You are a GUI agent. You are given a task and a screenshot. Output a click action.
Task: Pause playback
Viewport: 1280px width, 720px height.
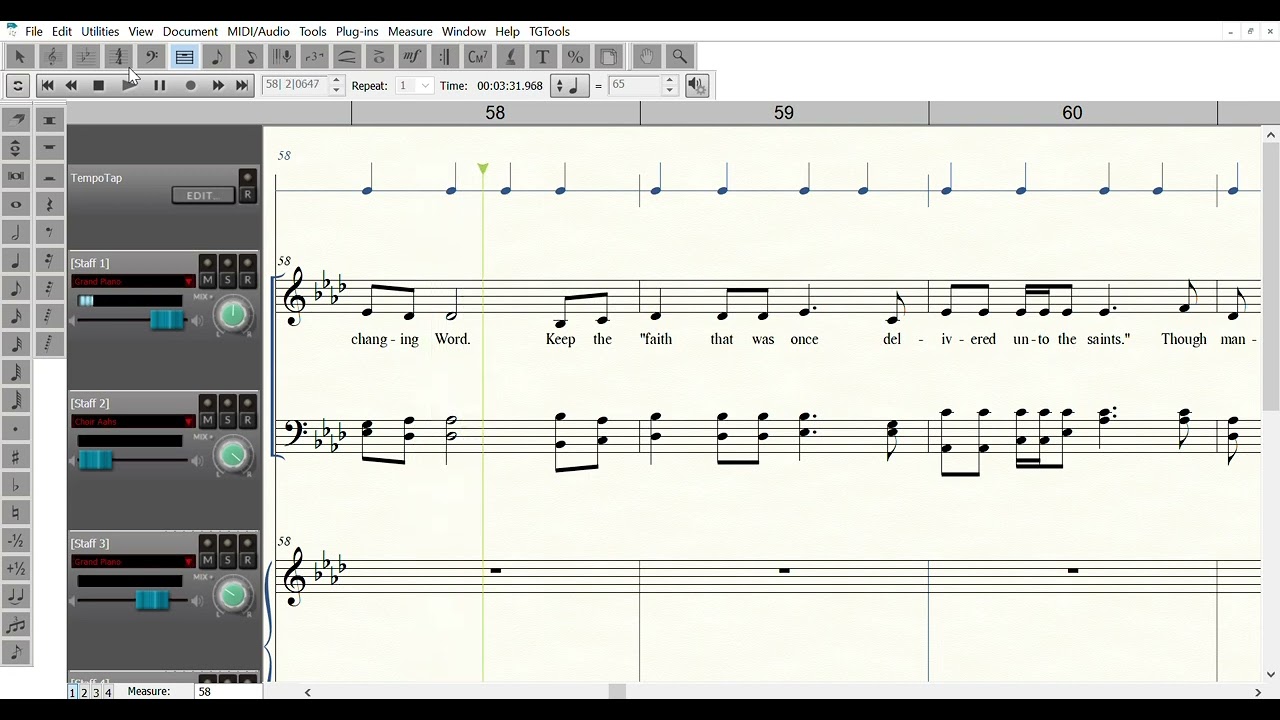(159, 86)
